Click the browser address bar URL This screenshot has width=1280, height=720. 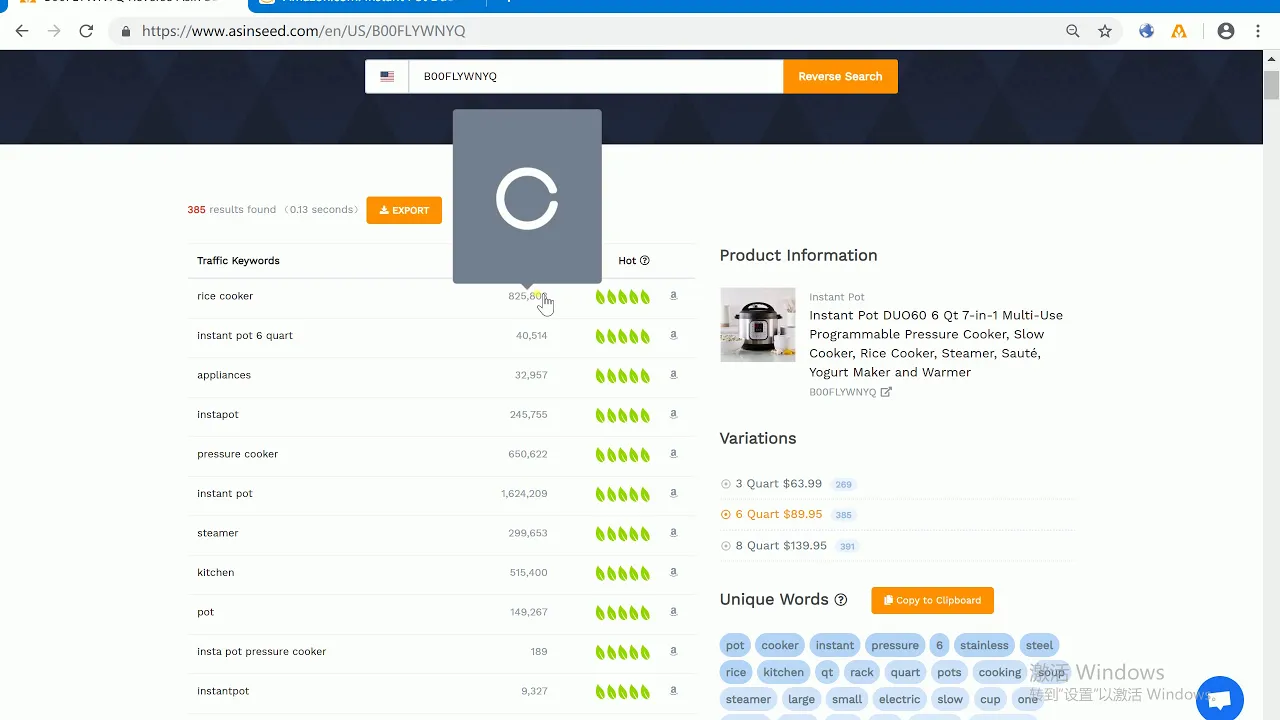[303, 31]
